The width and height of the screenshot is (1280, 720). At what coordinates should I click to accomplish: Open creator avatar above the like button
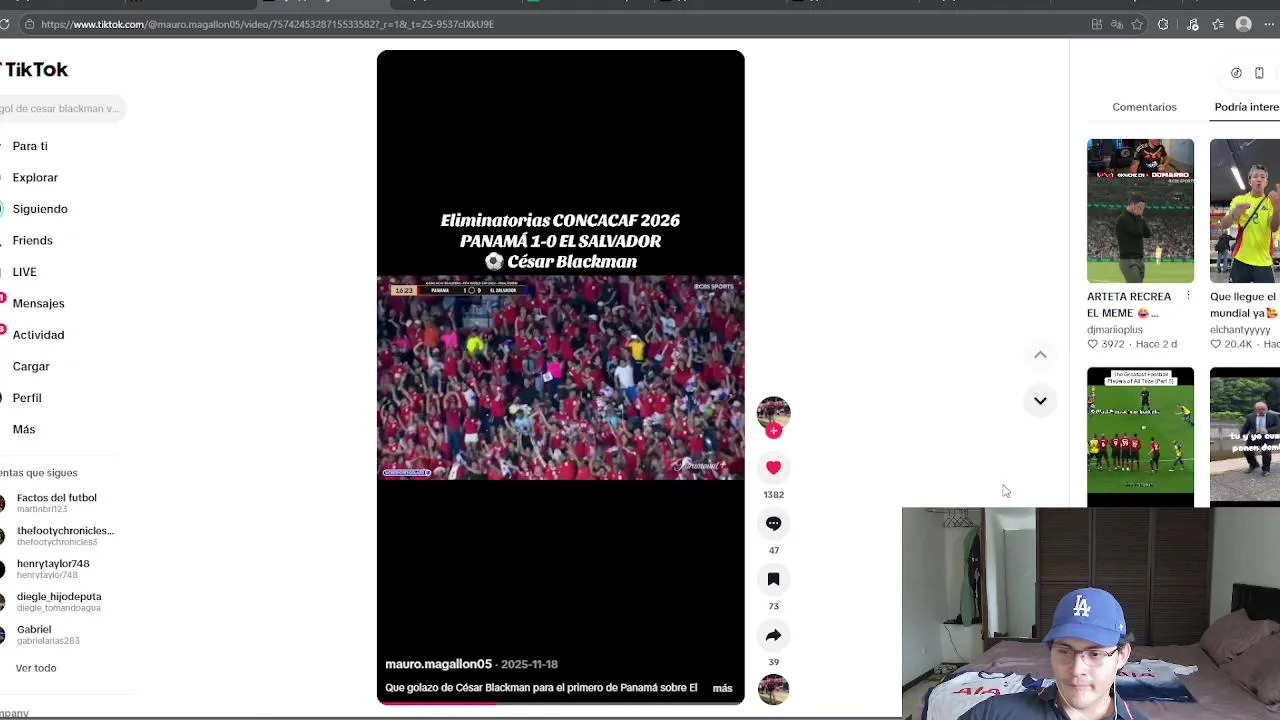coord(773,412)
